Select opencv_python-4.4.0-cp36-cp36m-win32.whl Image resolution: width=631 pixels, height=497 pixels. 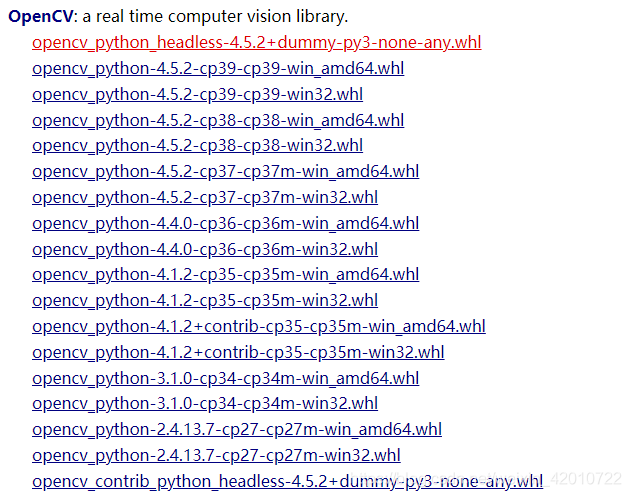coord(205,250)
